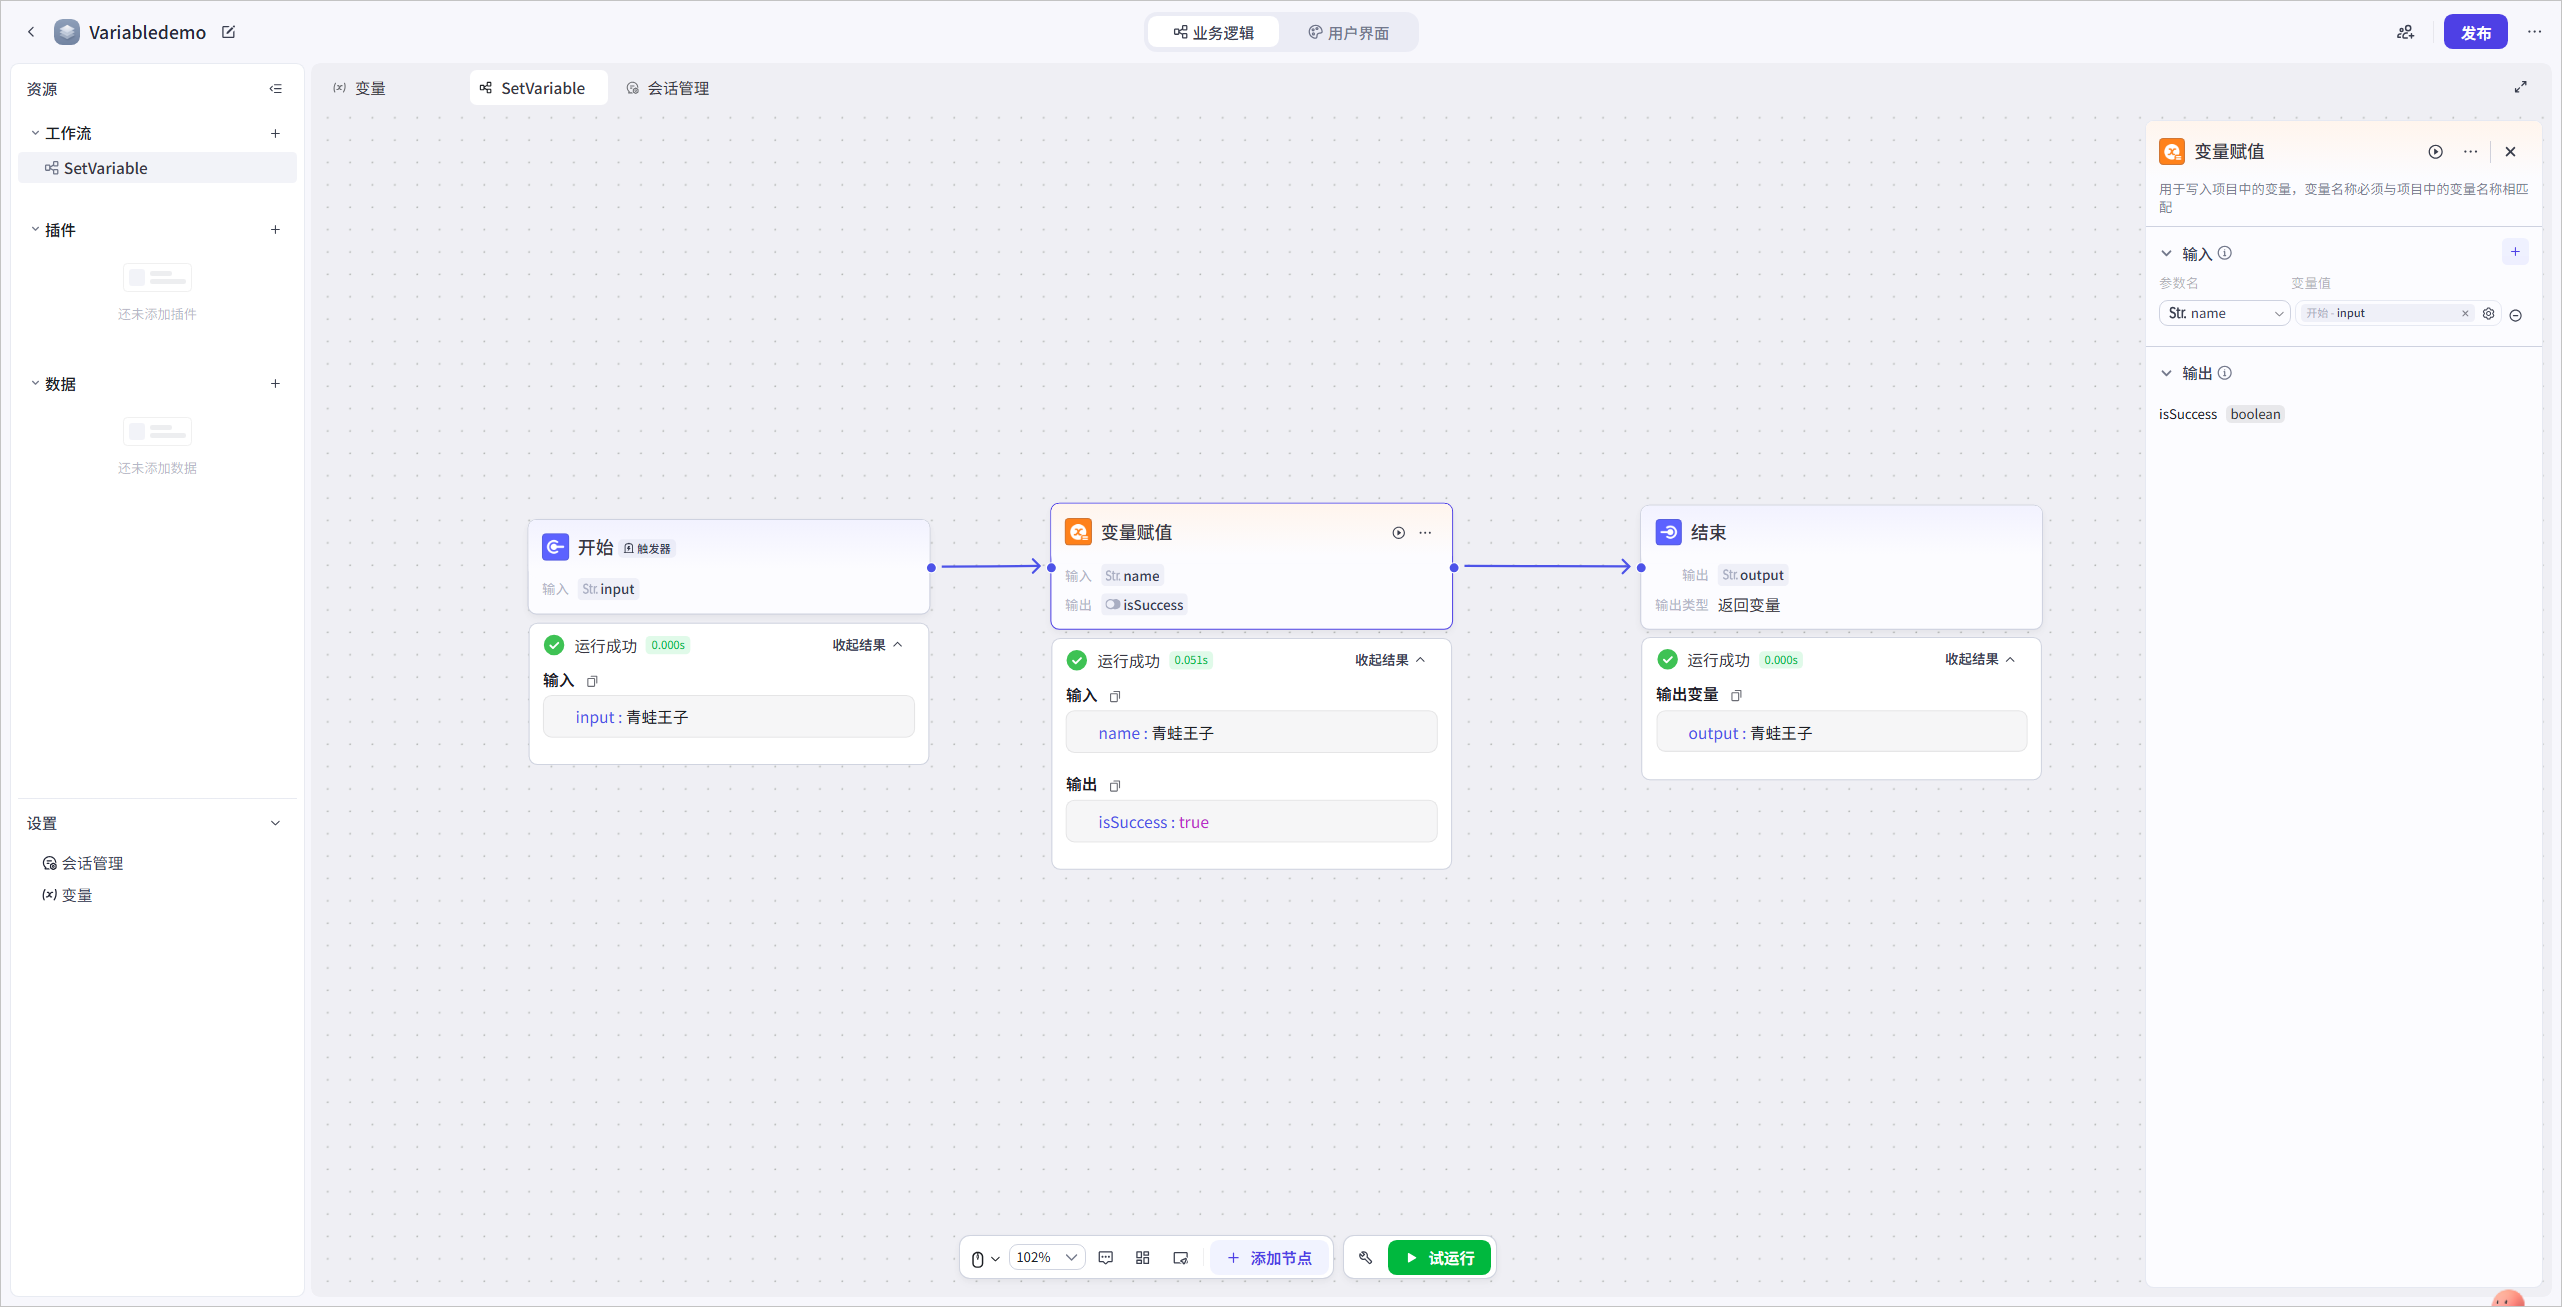Go back using the top-left arrow
The width and height of the screenshot is (2562, 1307).
[31, 32]
